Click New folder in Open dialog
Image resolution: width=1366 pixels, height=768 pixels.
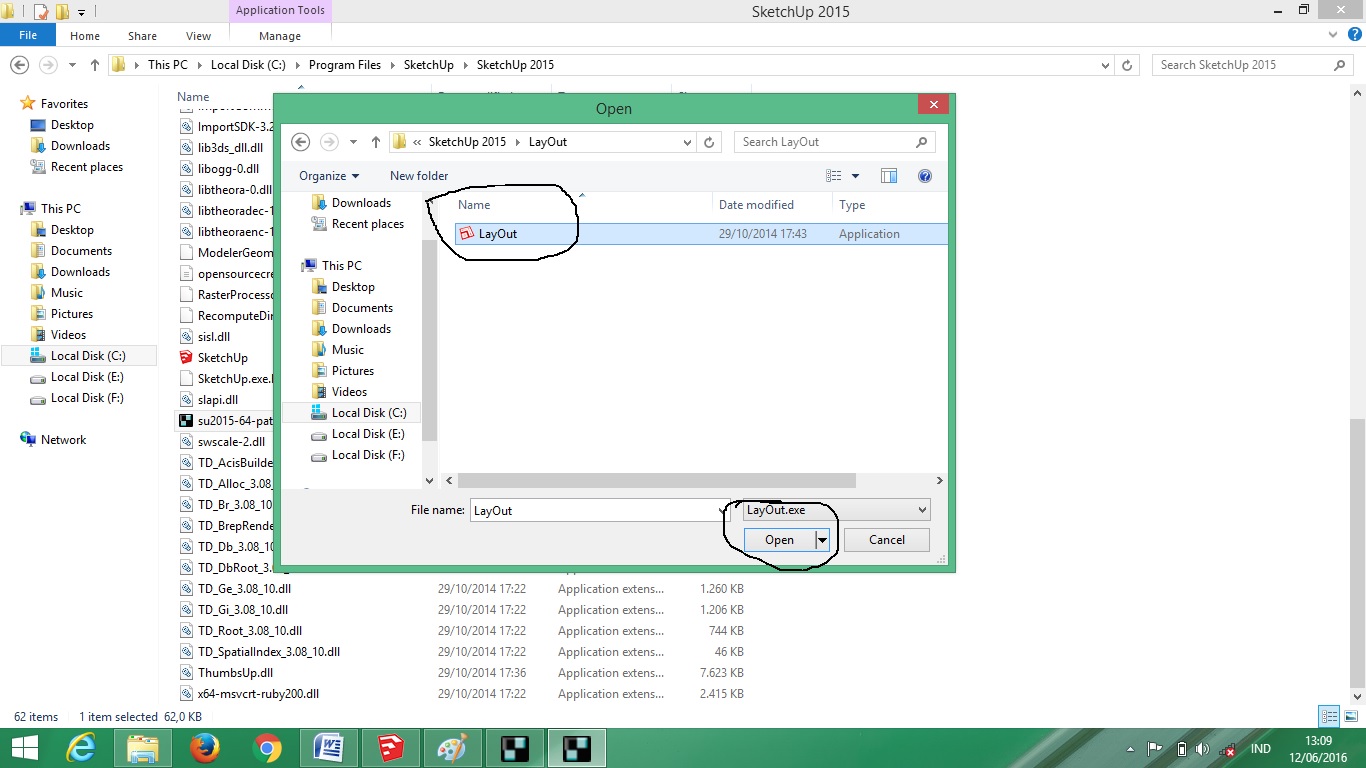click(419, 176)
